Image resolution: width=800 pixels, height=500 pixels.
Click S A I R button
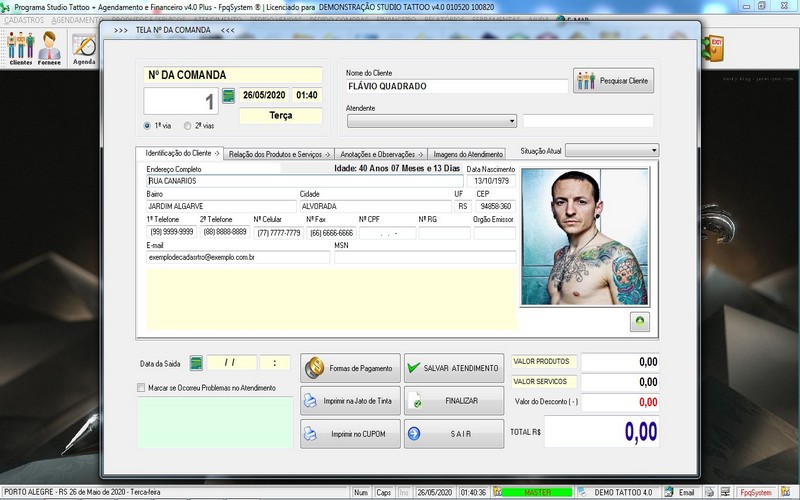(x=454, y=434)
